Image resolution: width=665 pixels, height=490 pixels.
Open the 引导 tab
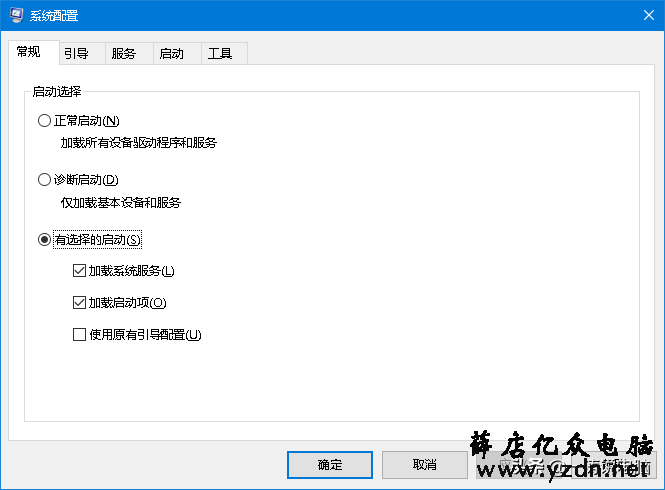point(82,53)
